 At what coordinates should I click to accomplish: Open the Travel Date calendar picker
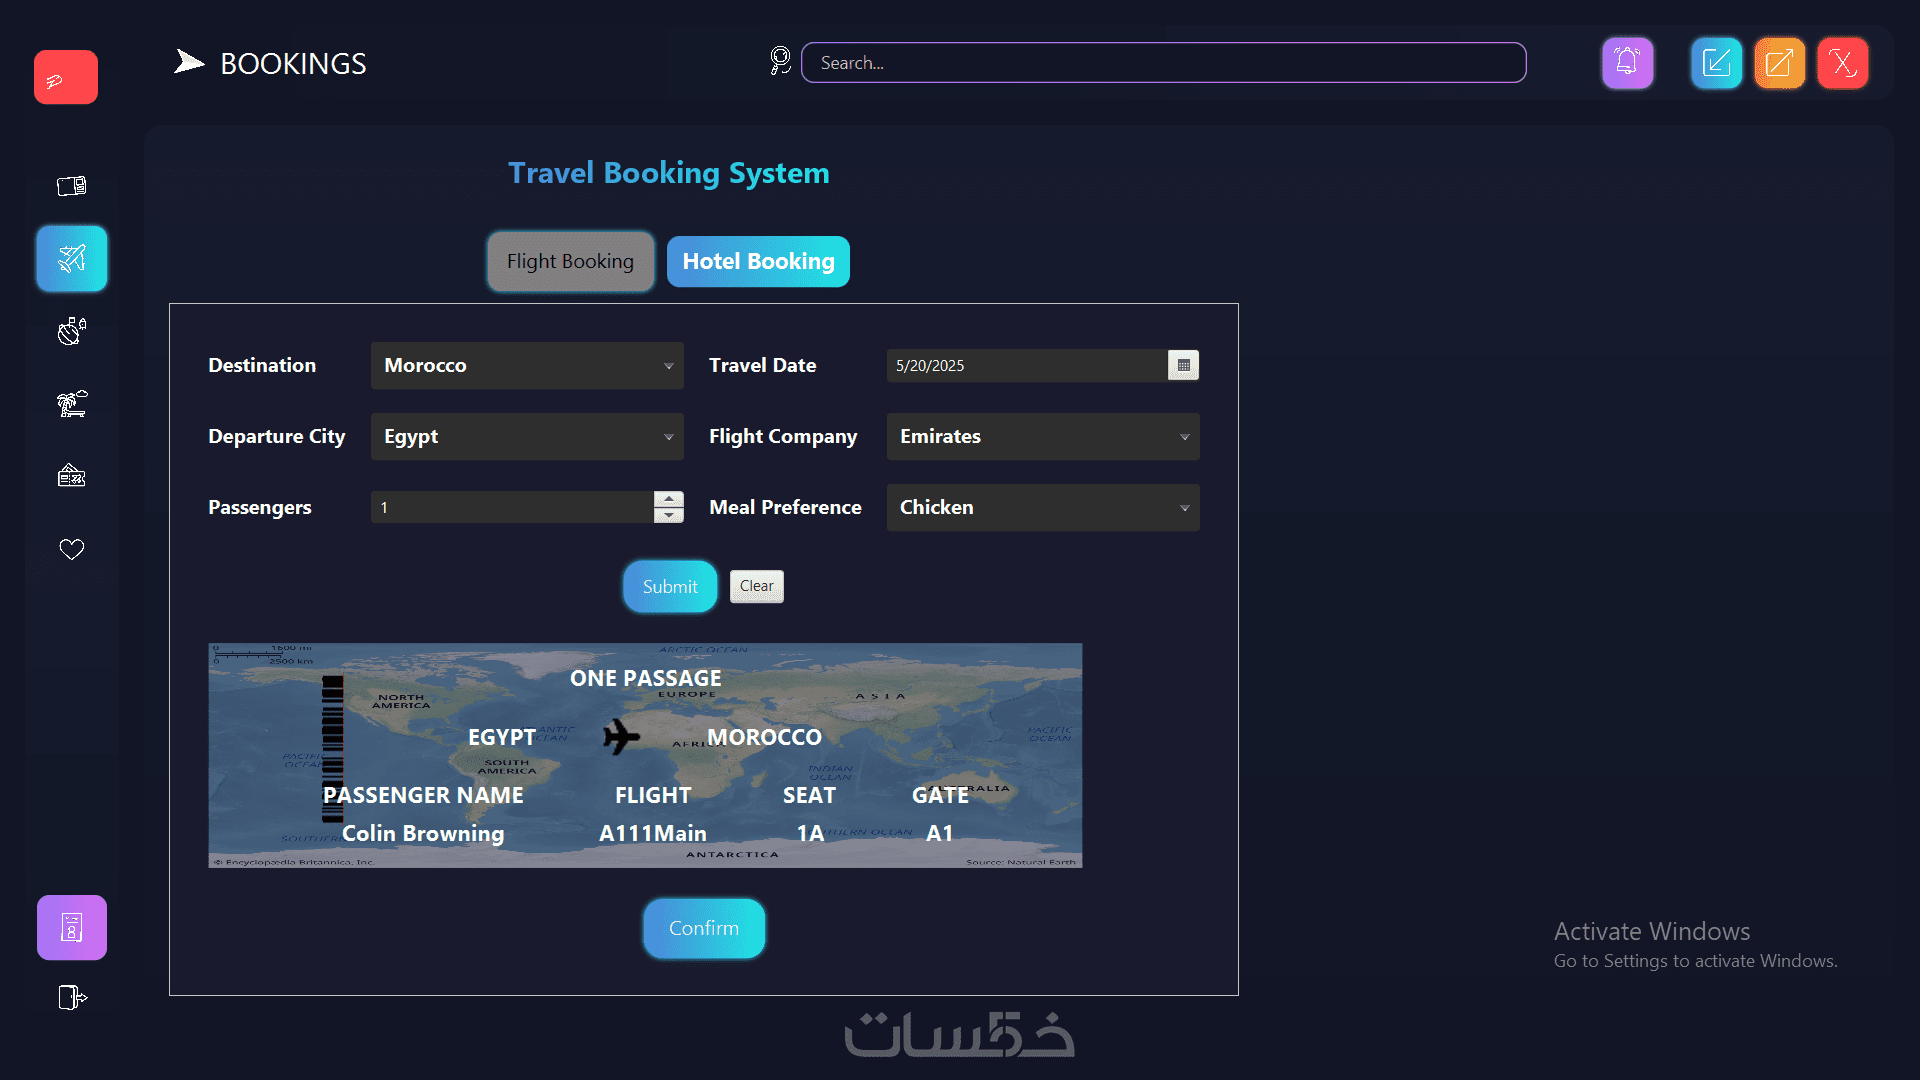[x=1183, y=366]
